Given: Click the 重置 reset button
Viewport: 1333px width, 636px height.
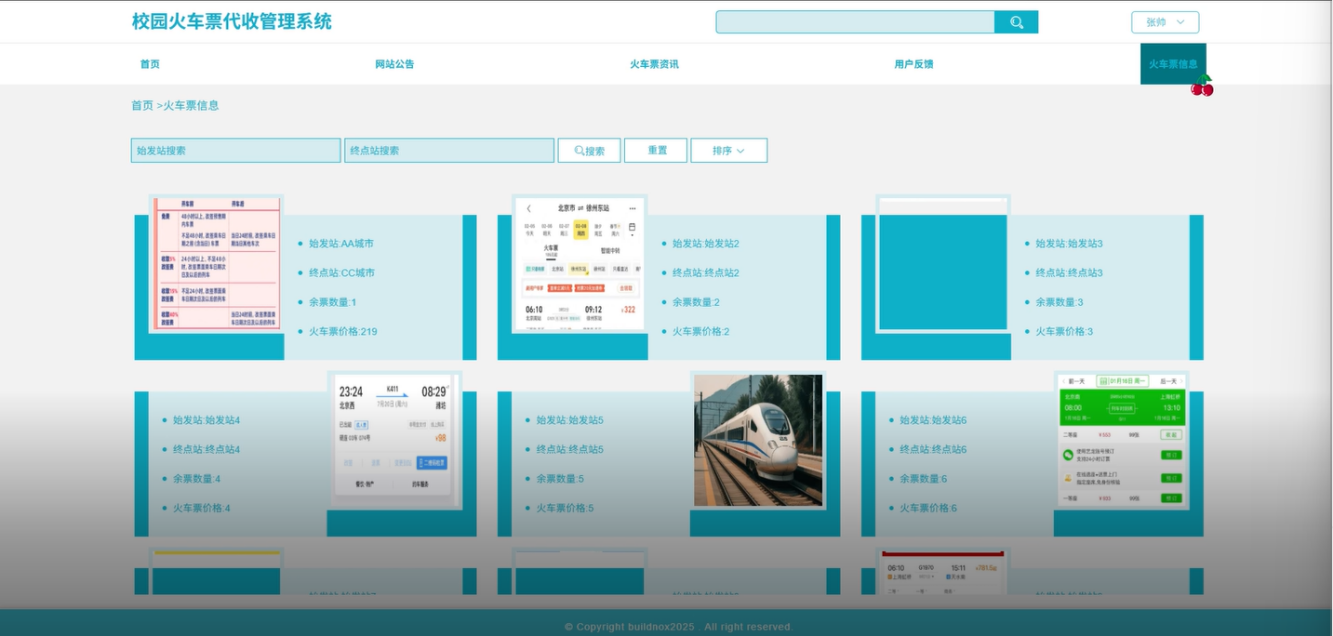Looking at the screenshot, I should point(656,151).
